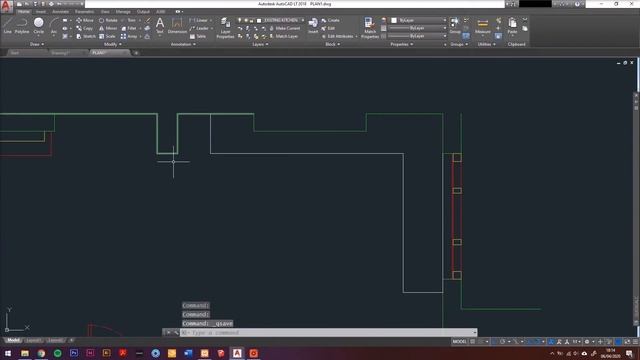This screenshot has height=360, width=640.
Task: Click the Scale tool
Action: tap(107, 36)
